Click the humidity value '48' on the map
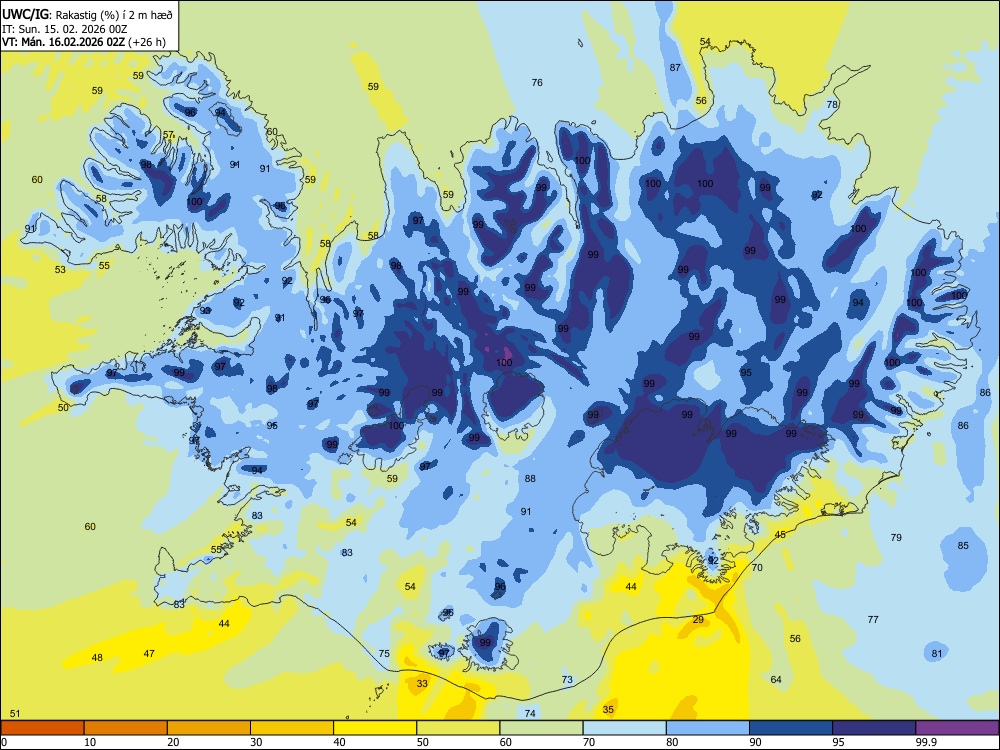The image size is (1000, 750). (97, 657)
